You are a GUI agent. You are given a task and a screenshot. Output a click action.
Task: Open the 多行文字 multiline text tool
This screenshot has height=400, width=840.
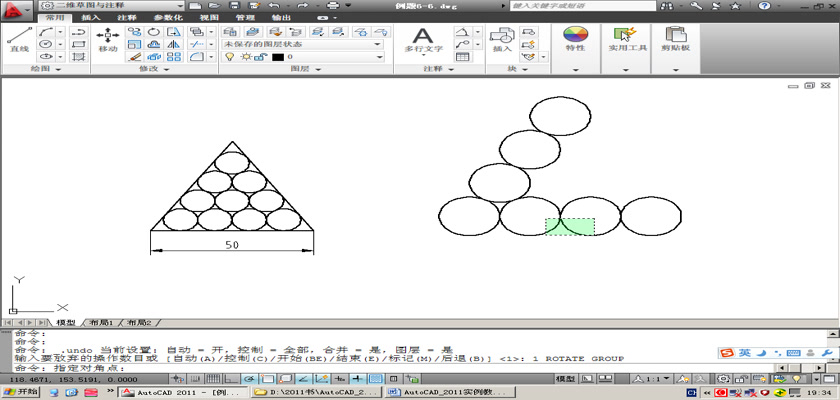tap(423, 40)
